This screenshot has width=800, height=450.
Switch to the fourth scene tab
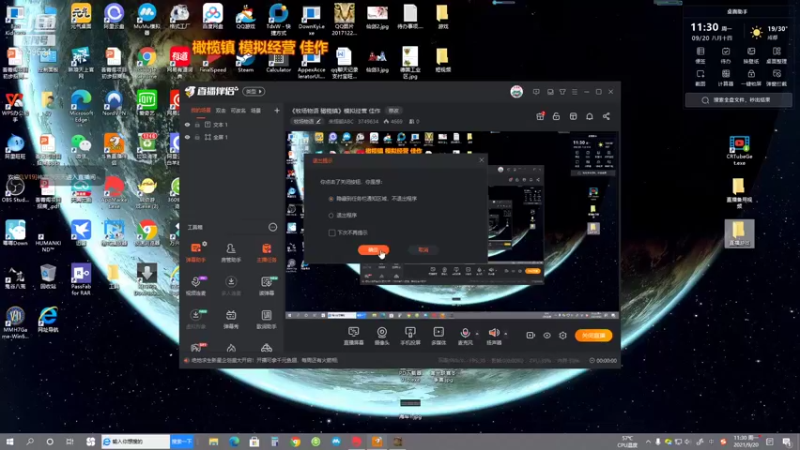256,110
